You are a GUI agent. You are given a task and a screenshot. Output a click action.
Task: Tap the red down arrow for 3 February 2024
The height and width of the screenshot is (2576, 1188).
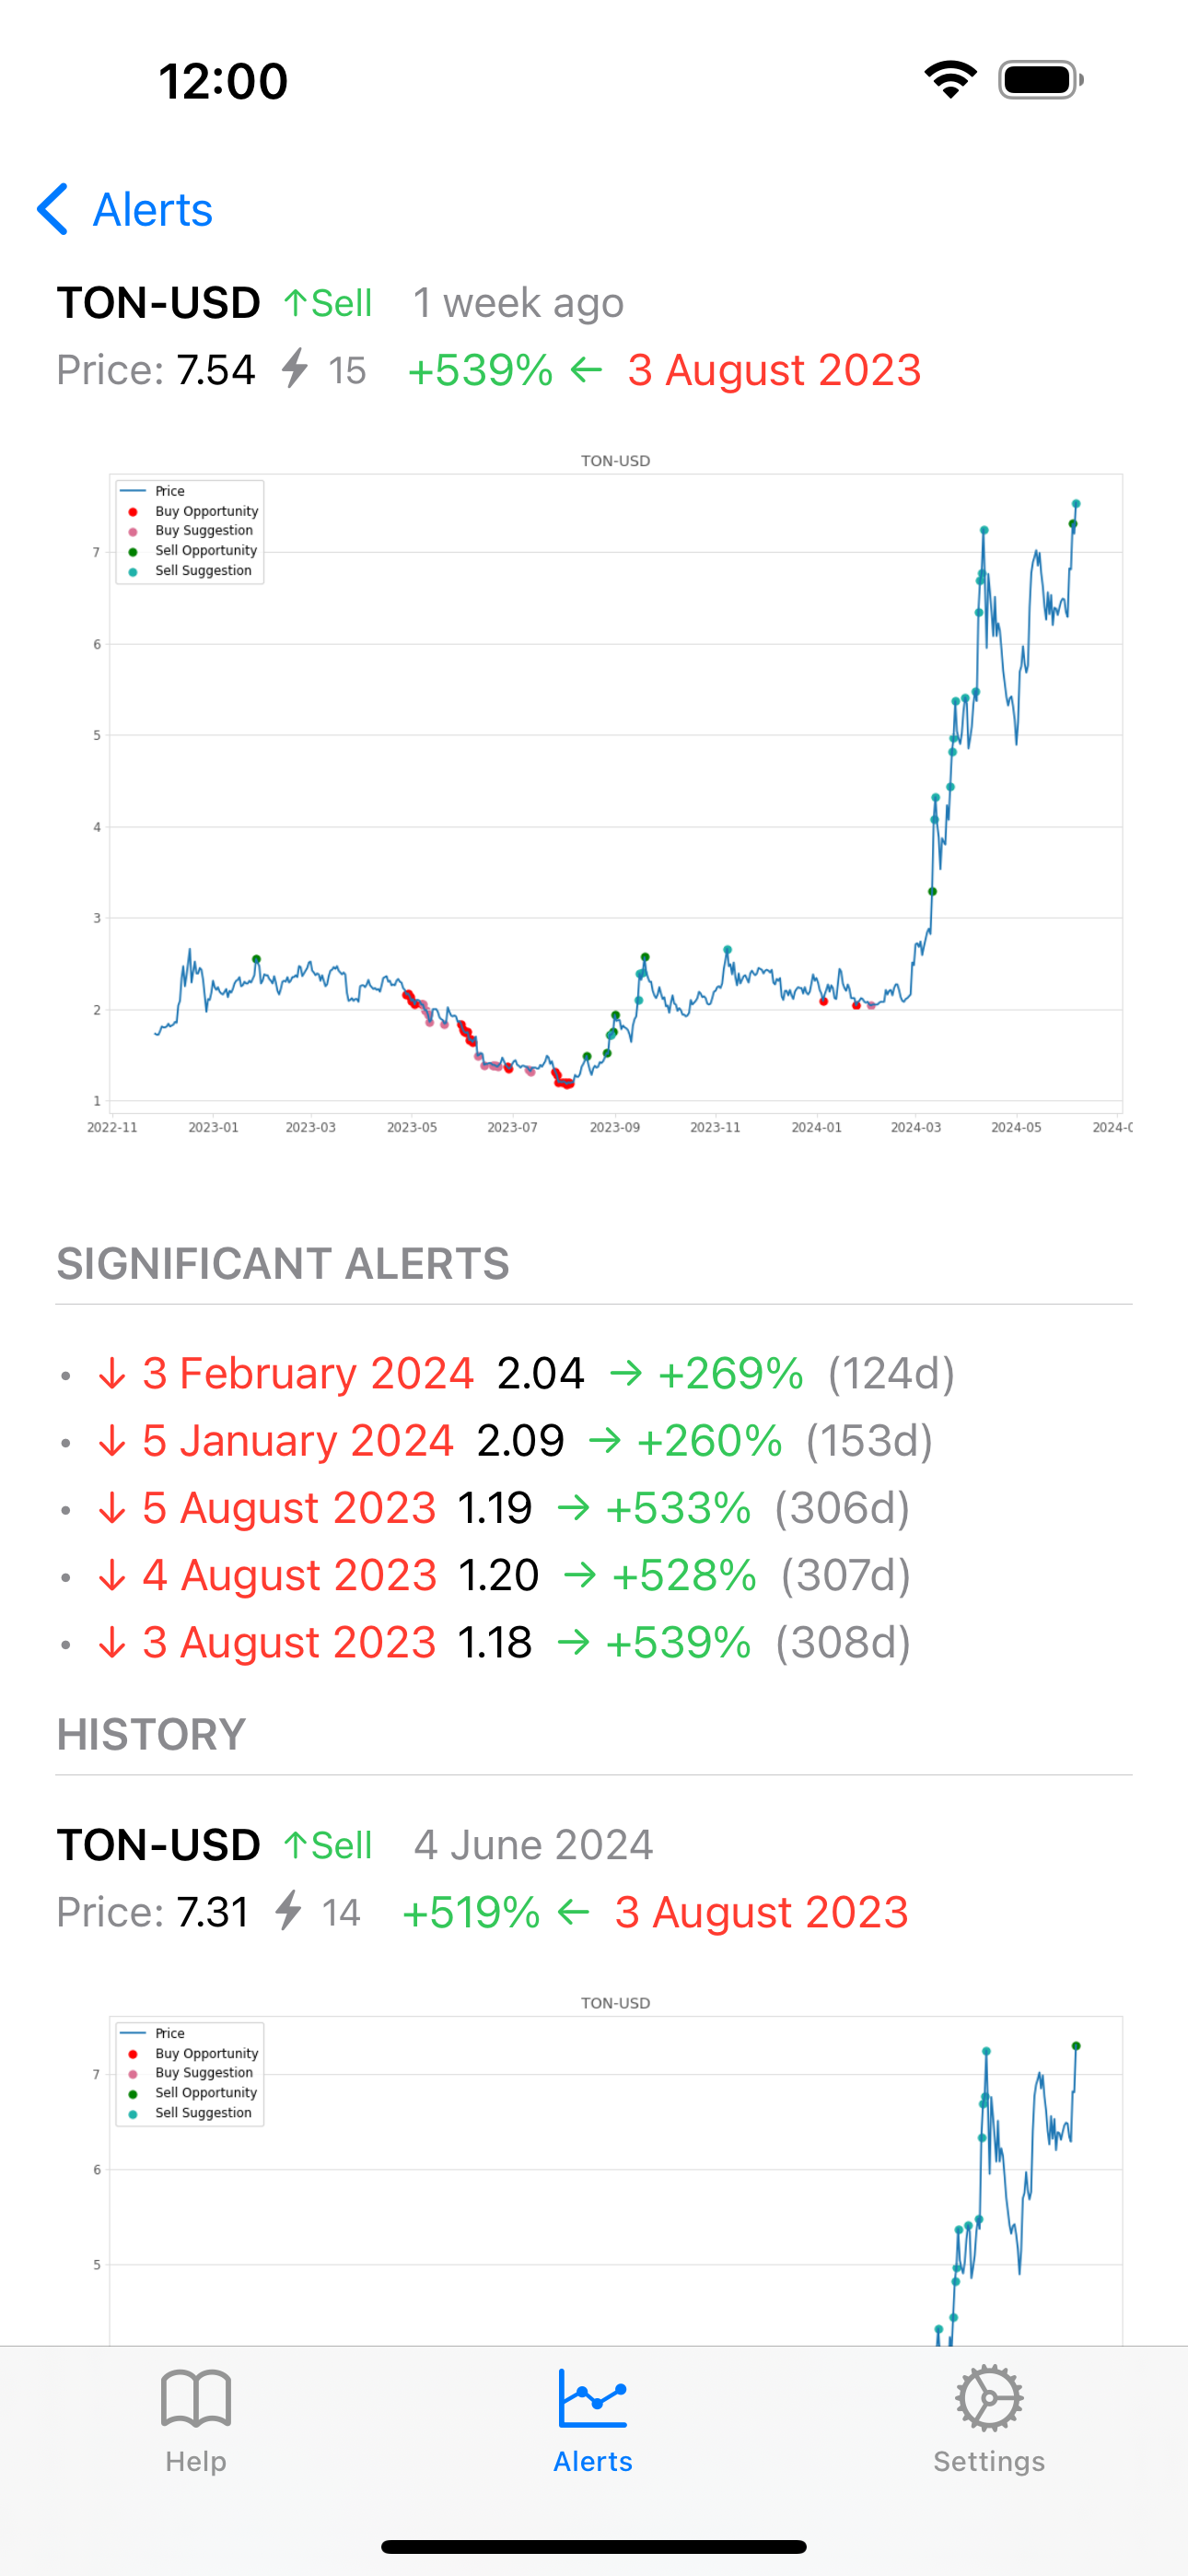[x=112, y=1374]
